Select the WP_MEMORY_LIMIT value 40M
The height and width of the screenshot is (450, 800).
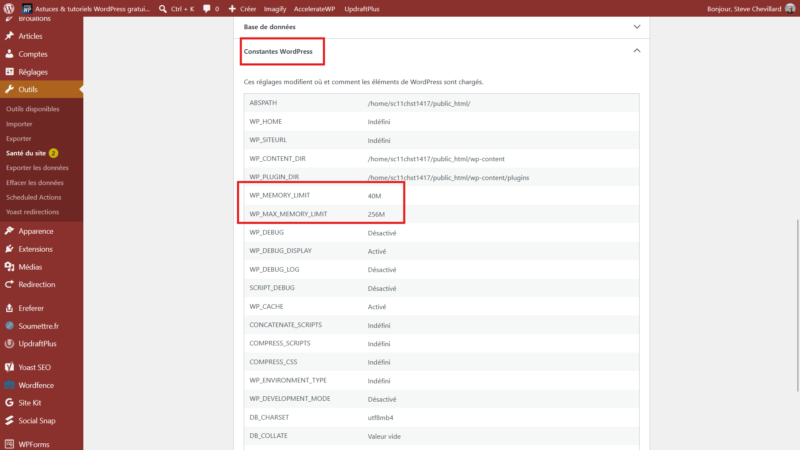[374, 196]
